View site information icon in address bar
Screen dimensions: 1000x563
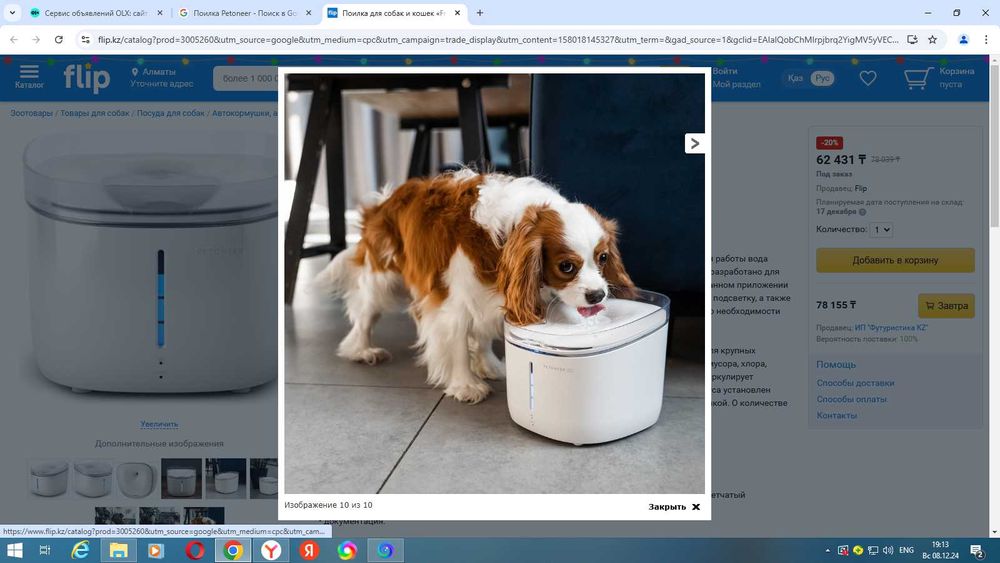coord(85,40)
